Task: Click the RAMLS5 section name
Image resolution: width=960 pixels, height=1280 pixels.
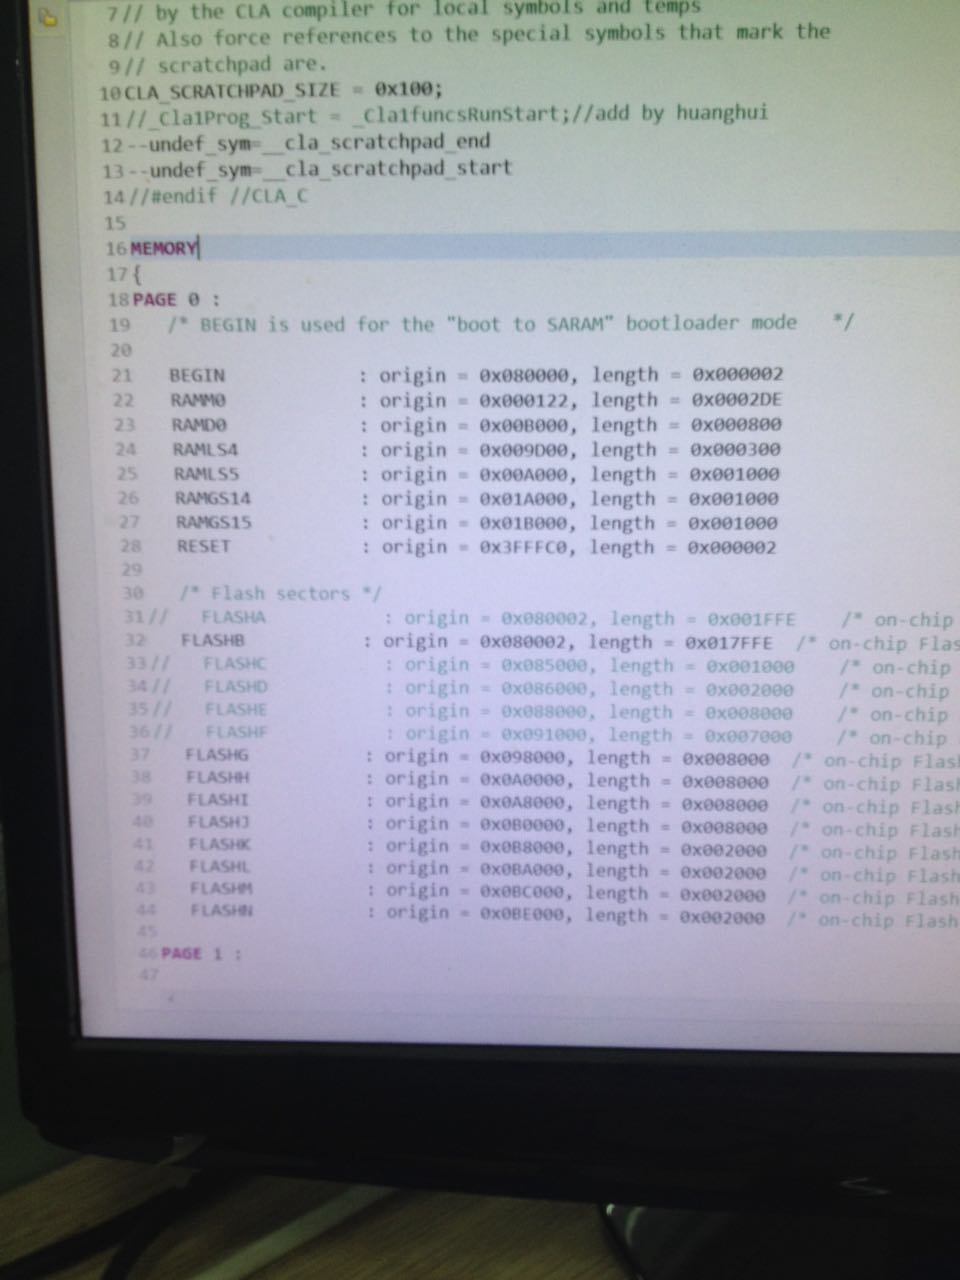Action: 206,473
